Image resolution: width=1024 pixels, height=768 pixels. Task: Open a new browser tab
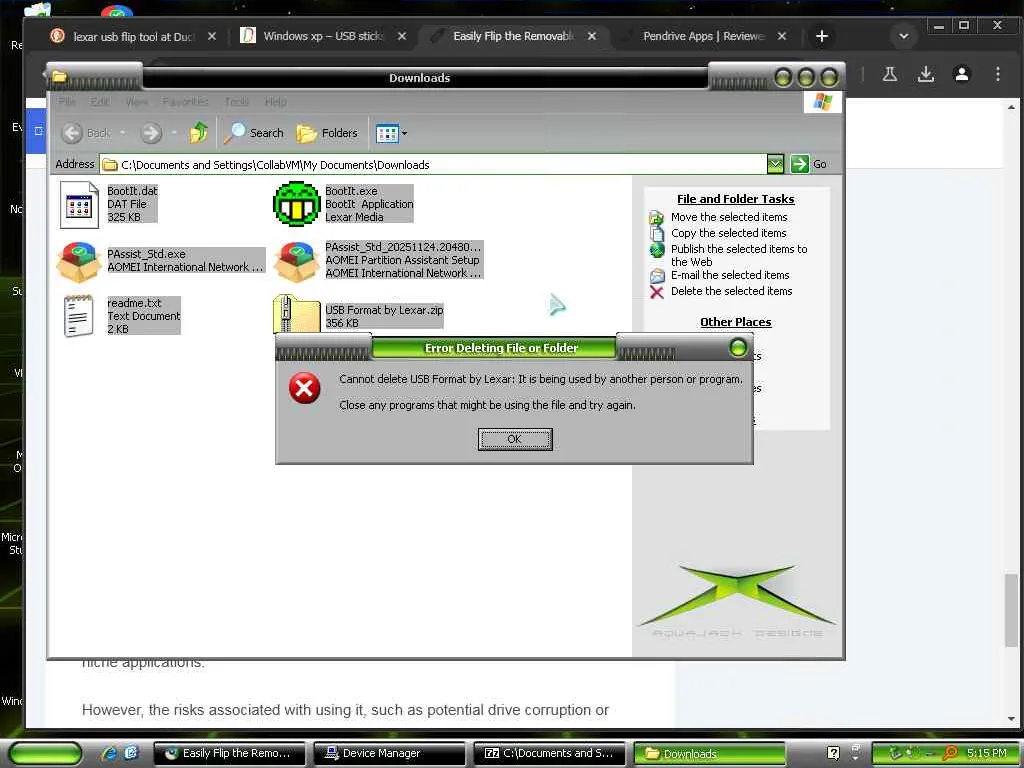[x=822, y=37]
